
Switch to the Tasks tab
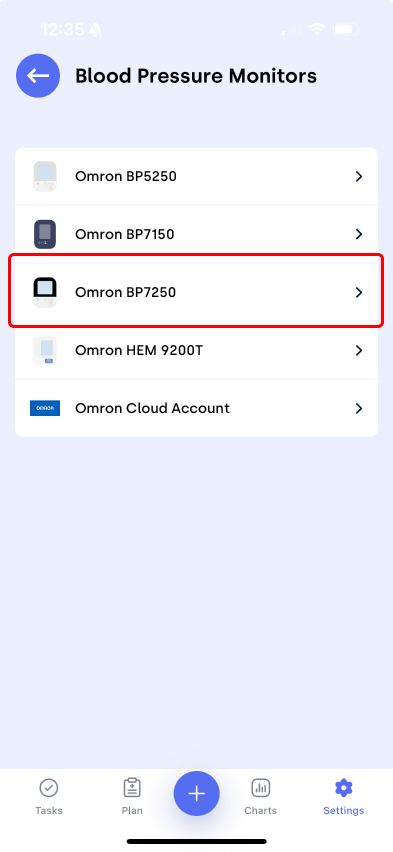[49, 797]
